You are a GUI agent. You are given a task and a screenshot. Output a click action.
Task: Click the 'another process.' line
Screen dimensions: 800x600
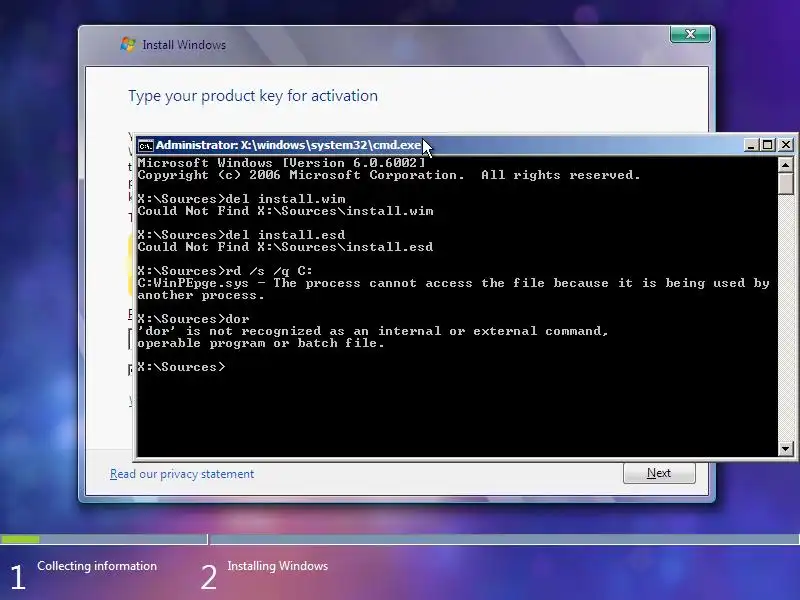pyautogui.click(x=201, y=295)
